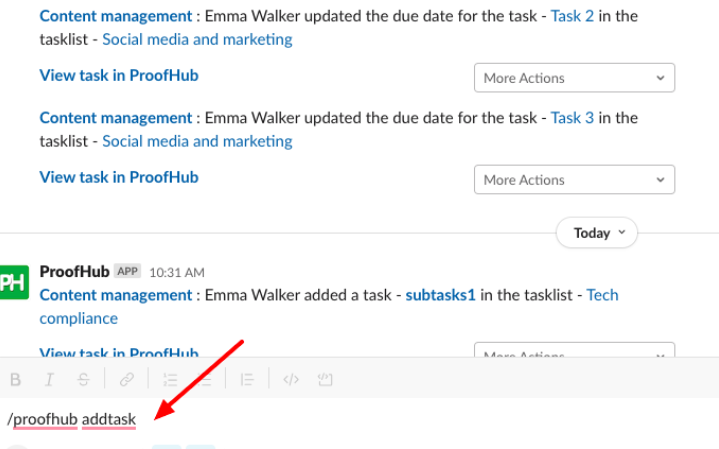Image resolution: width=719 pixels, height=449 pixels.
Task: Click the APP badge beside ProofHub
Action: coord(127,272)
